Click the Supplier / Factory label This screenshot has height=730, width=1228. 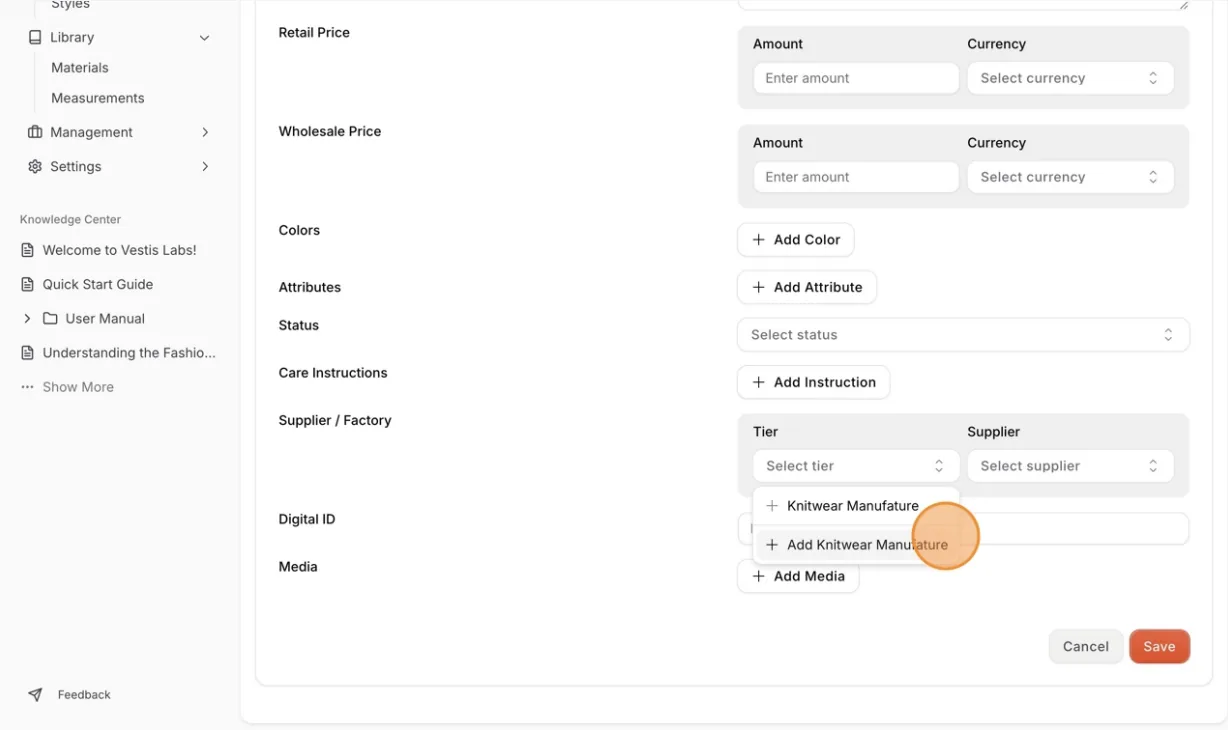(x=335, y=420)
